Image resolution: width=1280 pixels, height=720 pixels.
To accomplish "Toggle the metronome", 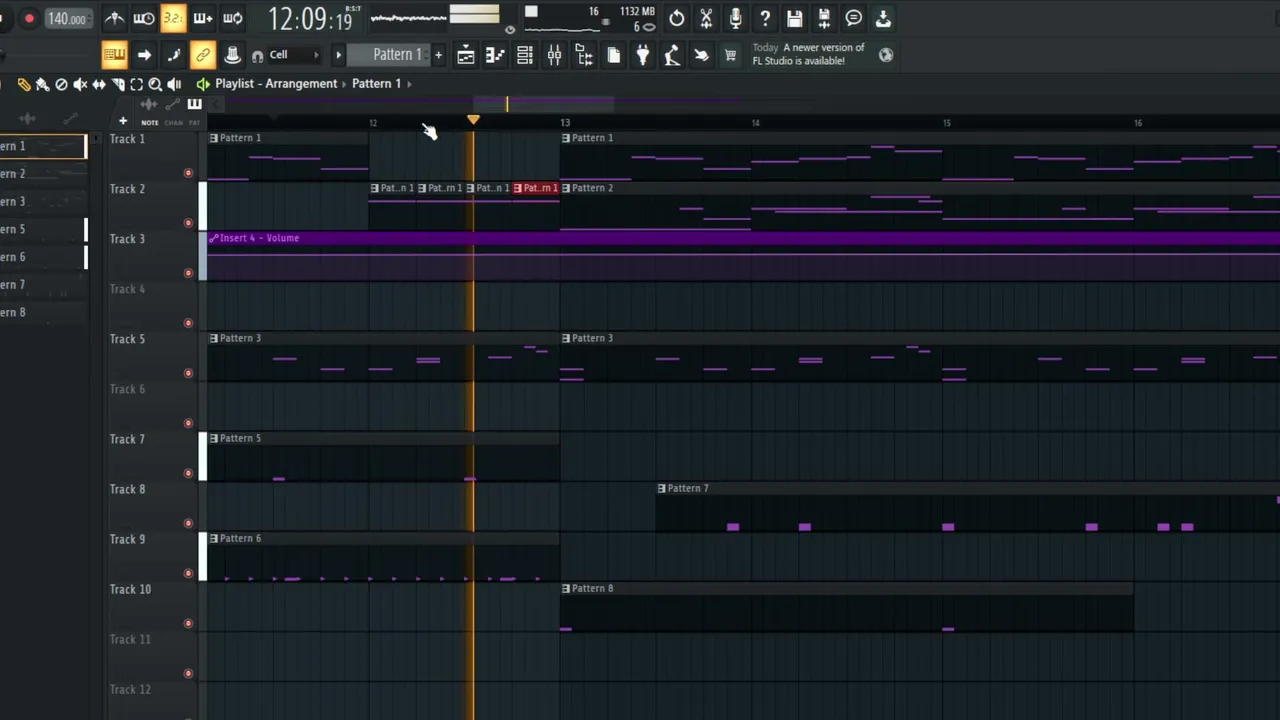I will pos(115,18).
